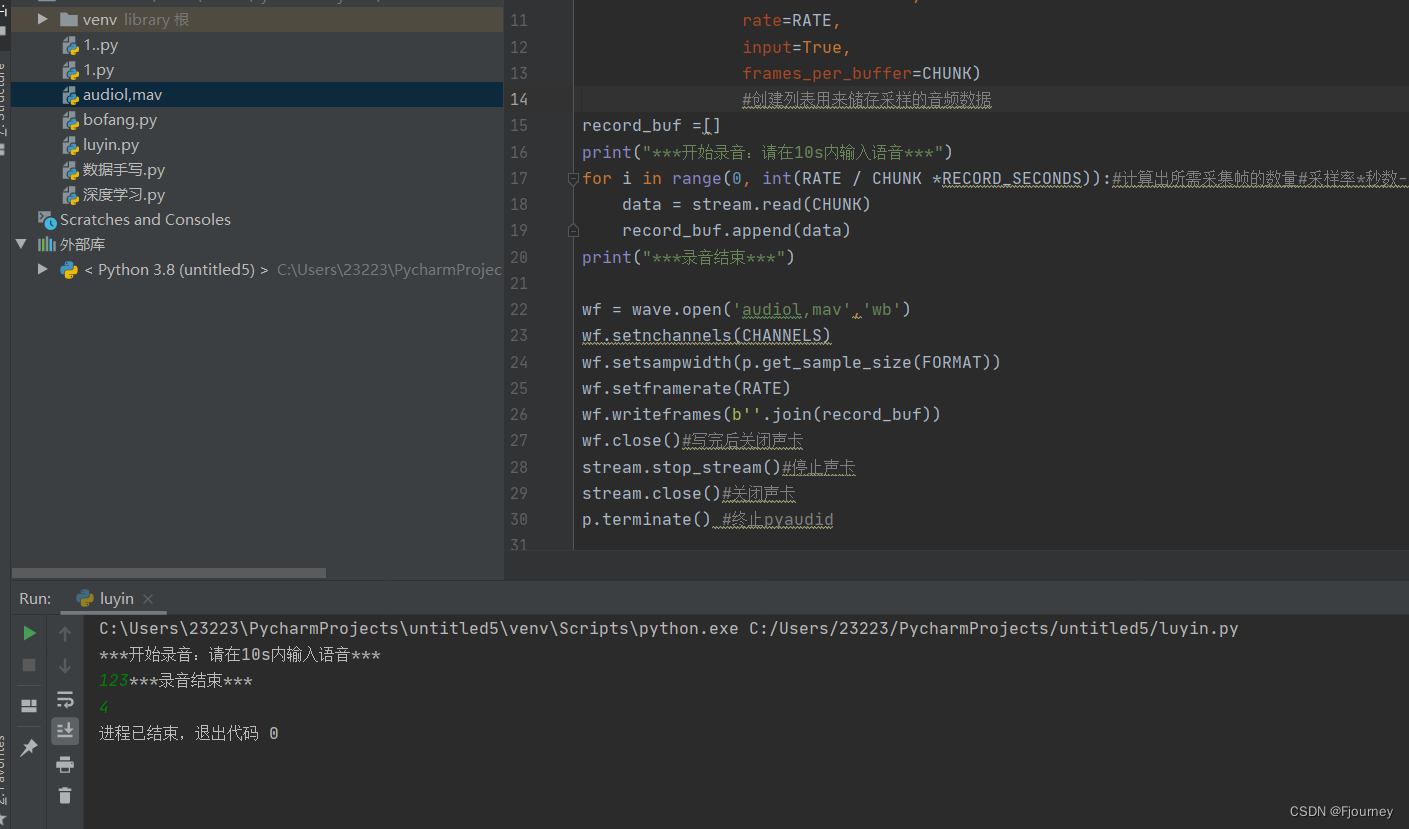This screenshot has width=1409, height=829.
Task: Click the bofang.py Python file icon
Action: [x=70, y=120]
